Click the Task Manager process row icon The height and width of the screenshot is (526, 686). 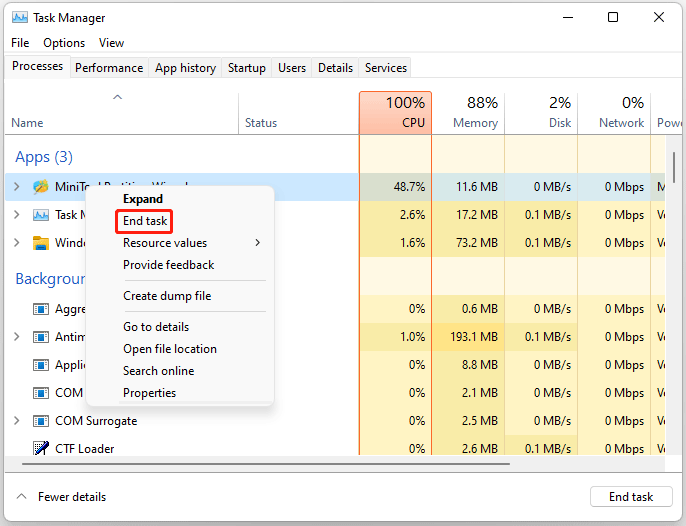click(41, 215)
